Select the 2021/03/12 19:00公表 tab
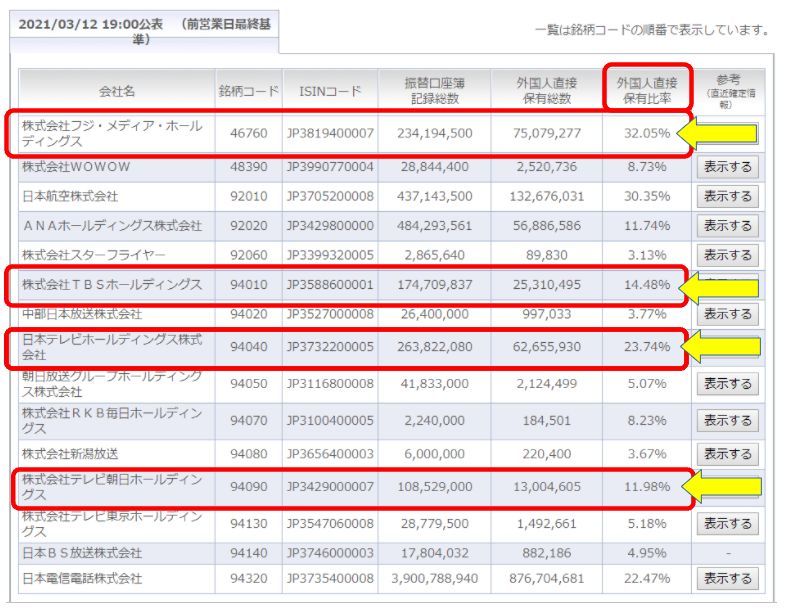The width and height of the screenshot is (785, 609). coord(143,31)
